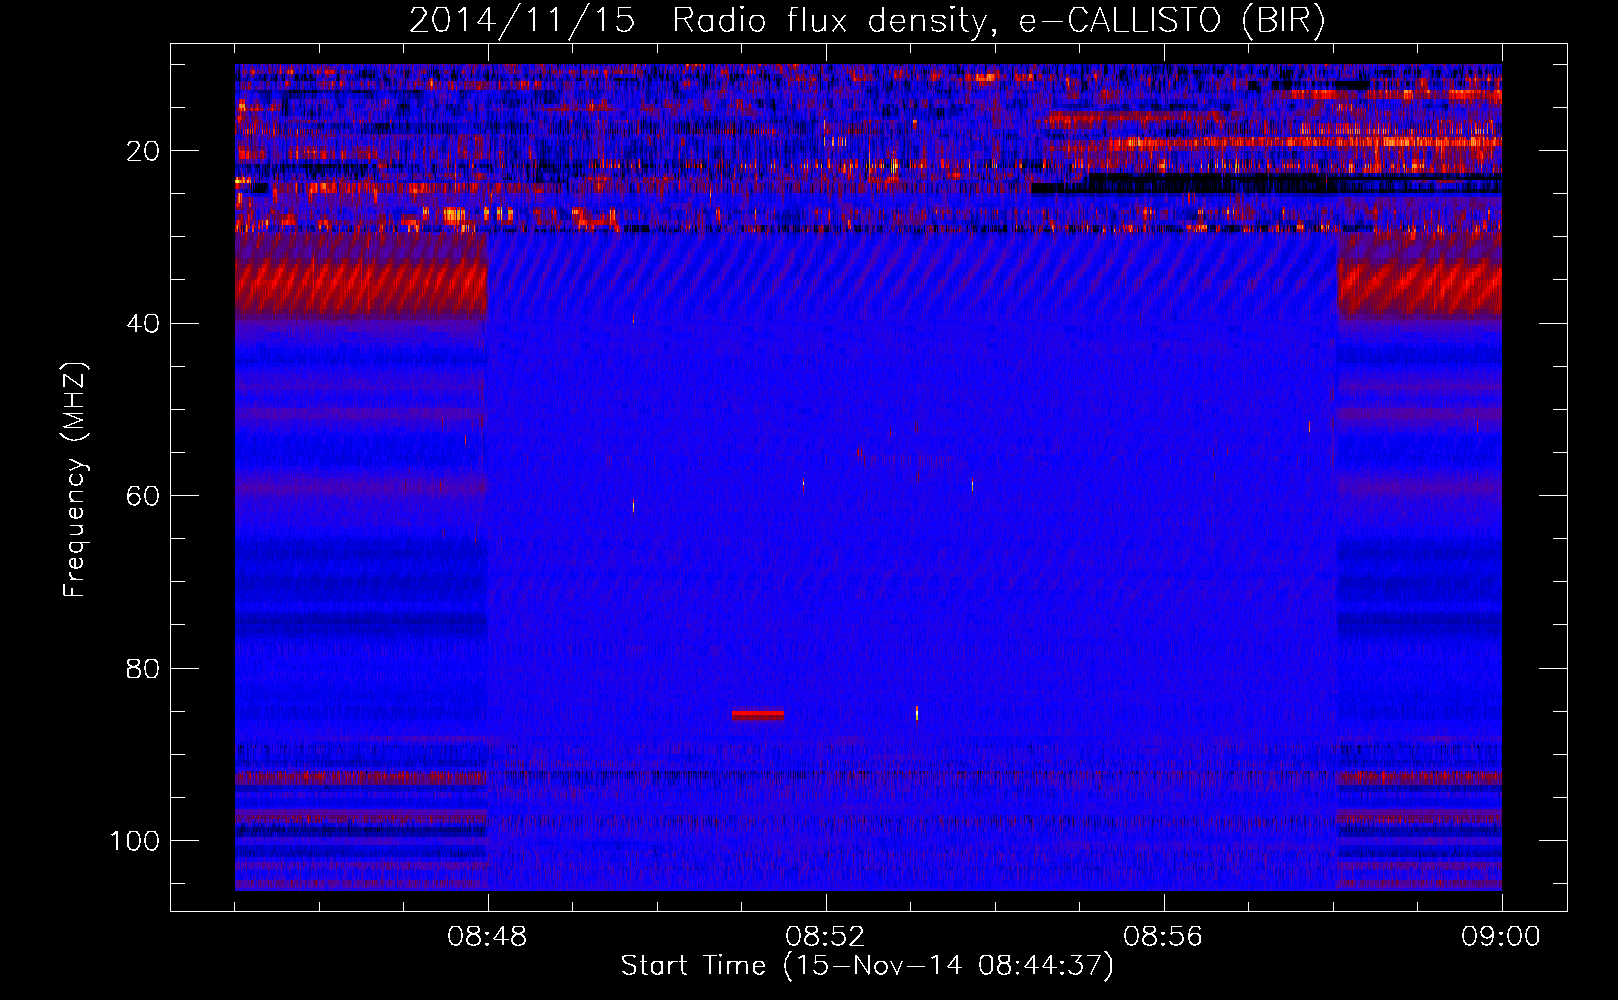Select the 'Frequency (MHZ)' axis label
The height and width of the screenshot is (1000, 1618).
click(x=75, y=480)
